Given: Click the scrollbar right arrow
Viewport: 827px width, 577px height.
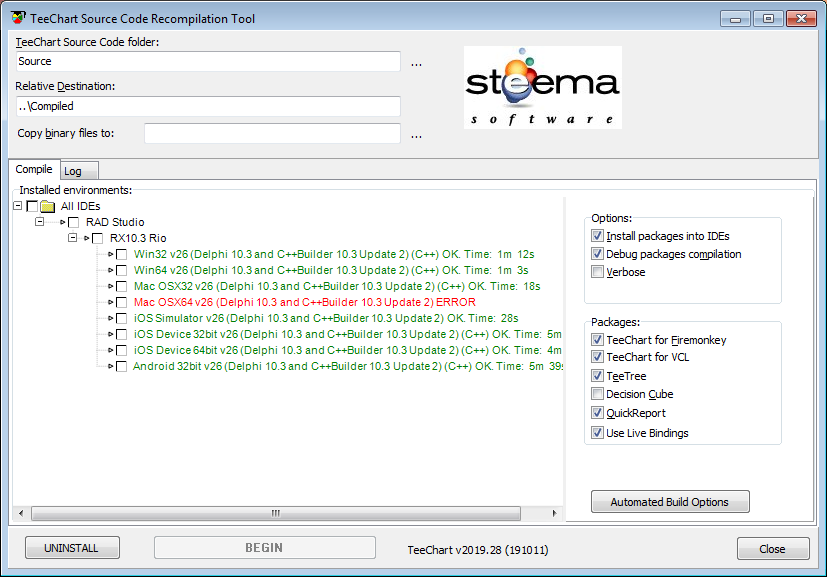Looking at the screenshot, I should pyautogui.click(x=554, y=513).
